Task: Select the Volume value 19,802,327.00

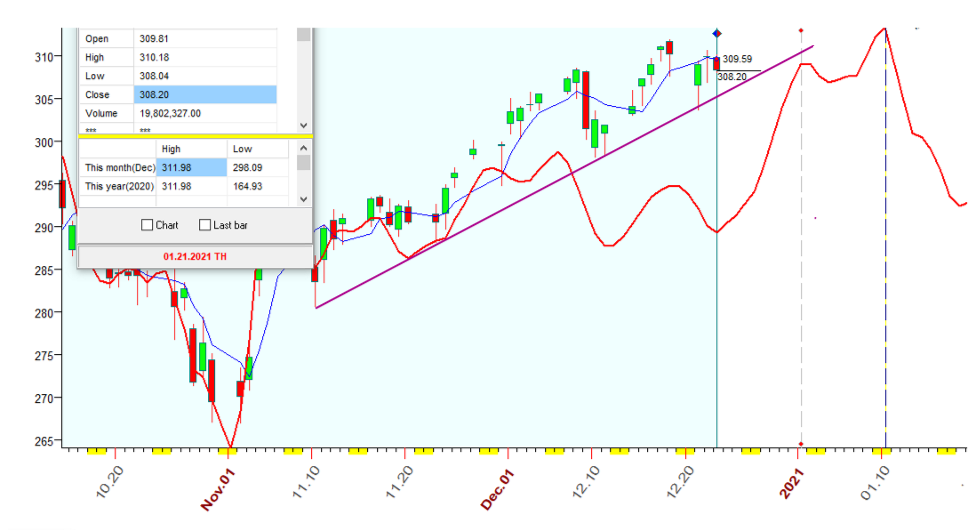Action: (205, 114)
